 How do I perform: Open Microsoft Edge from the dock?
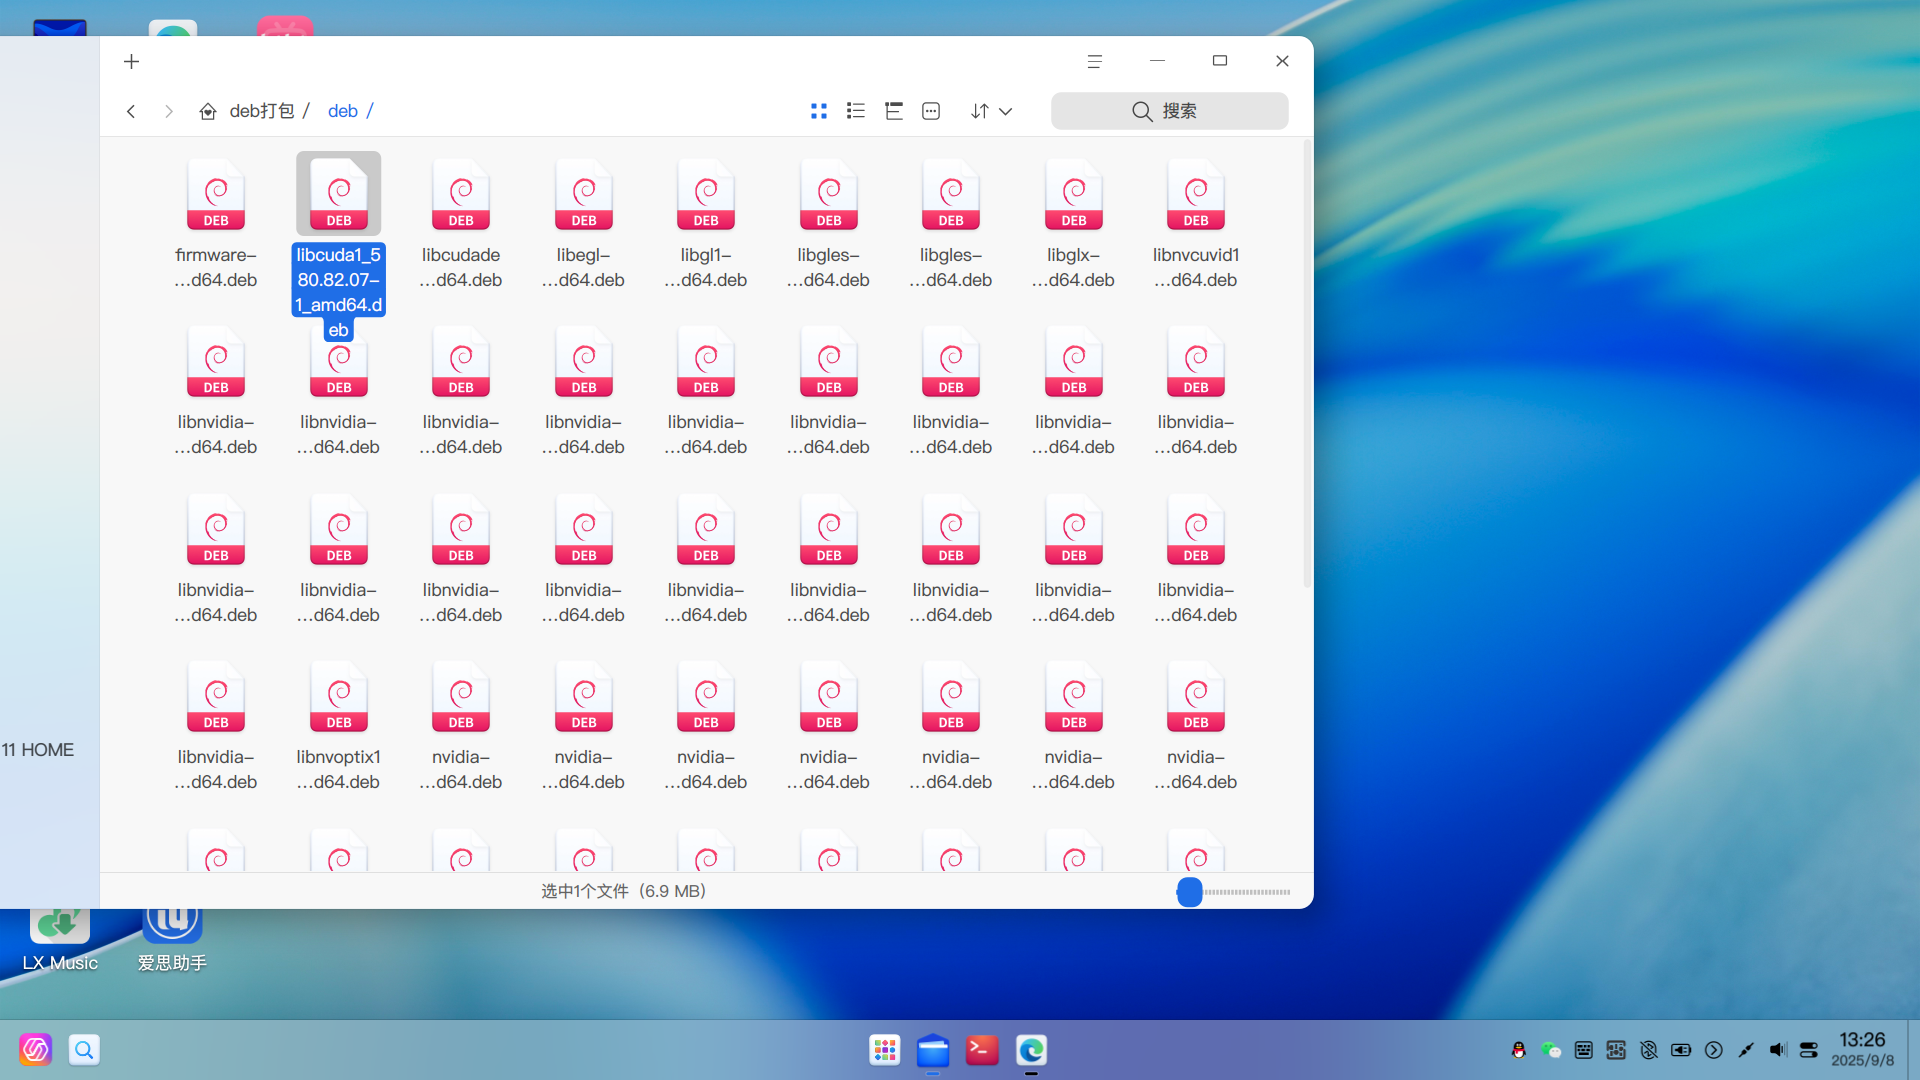coord(1031,1050)
